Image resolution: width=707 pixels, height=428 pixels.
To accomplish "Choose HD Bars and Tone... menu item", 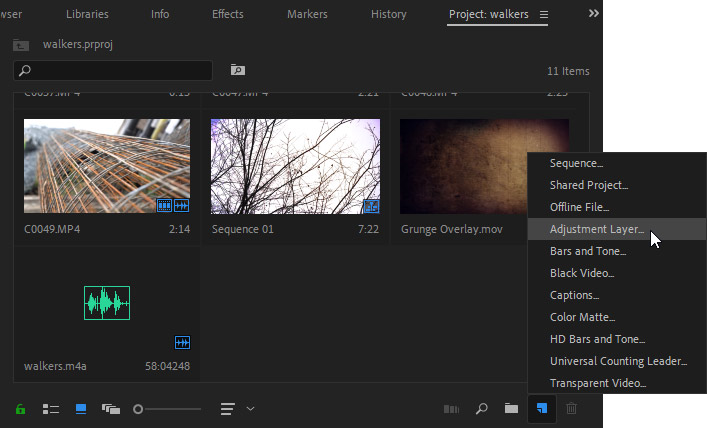I will click(617, 339).
